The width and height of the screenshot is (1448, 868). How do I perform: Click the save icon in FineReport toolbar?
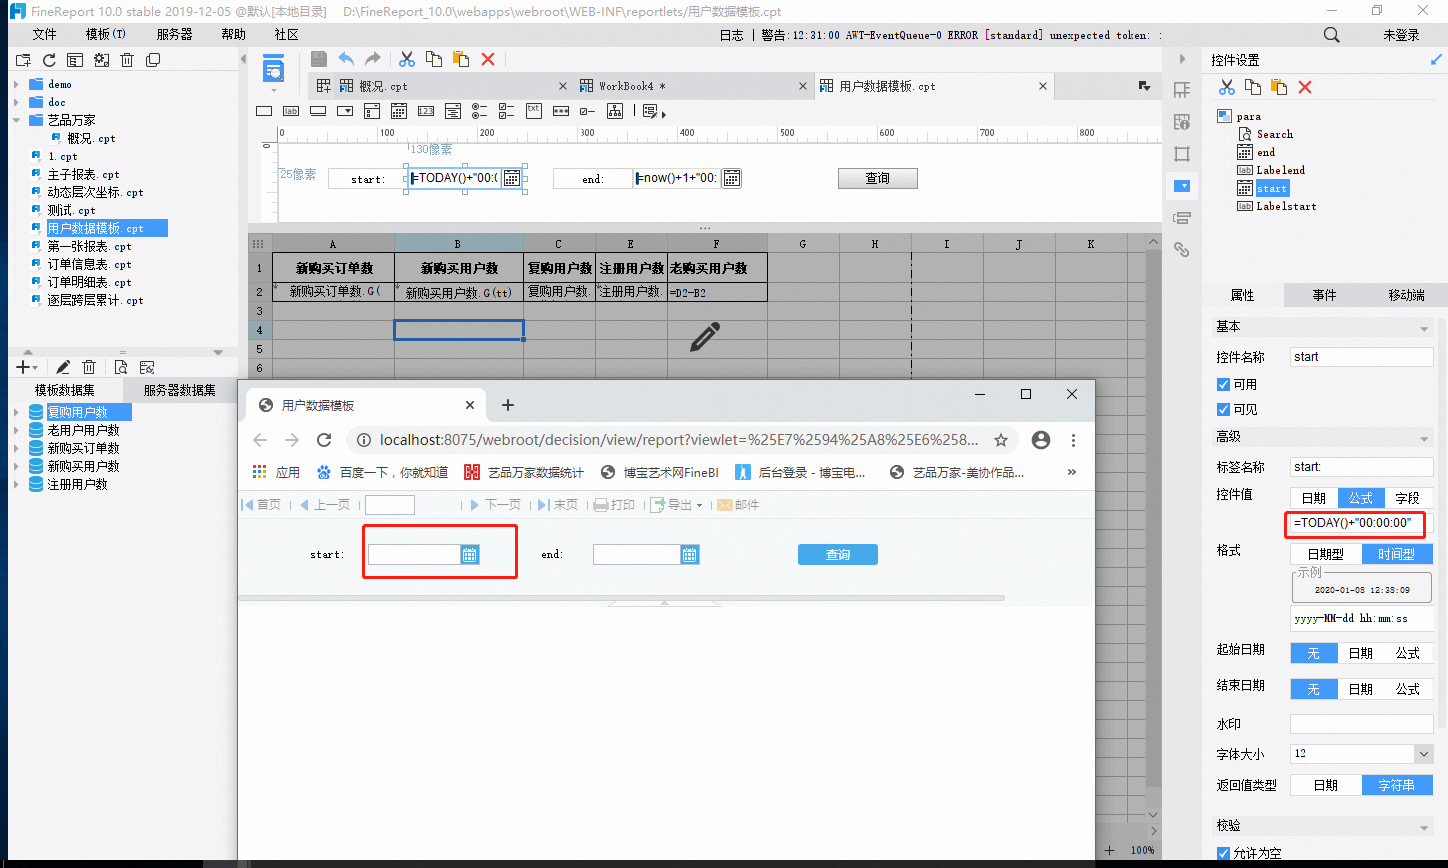pos(318,59)
